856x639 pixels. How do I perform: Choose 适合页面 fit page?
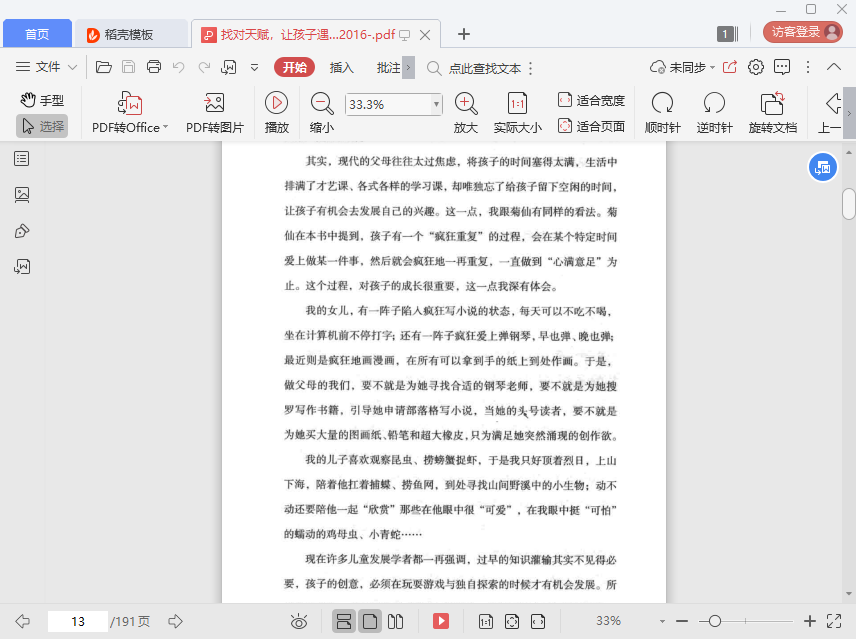coord(591,126)
